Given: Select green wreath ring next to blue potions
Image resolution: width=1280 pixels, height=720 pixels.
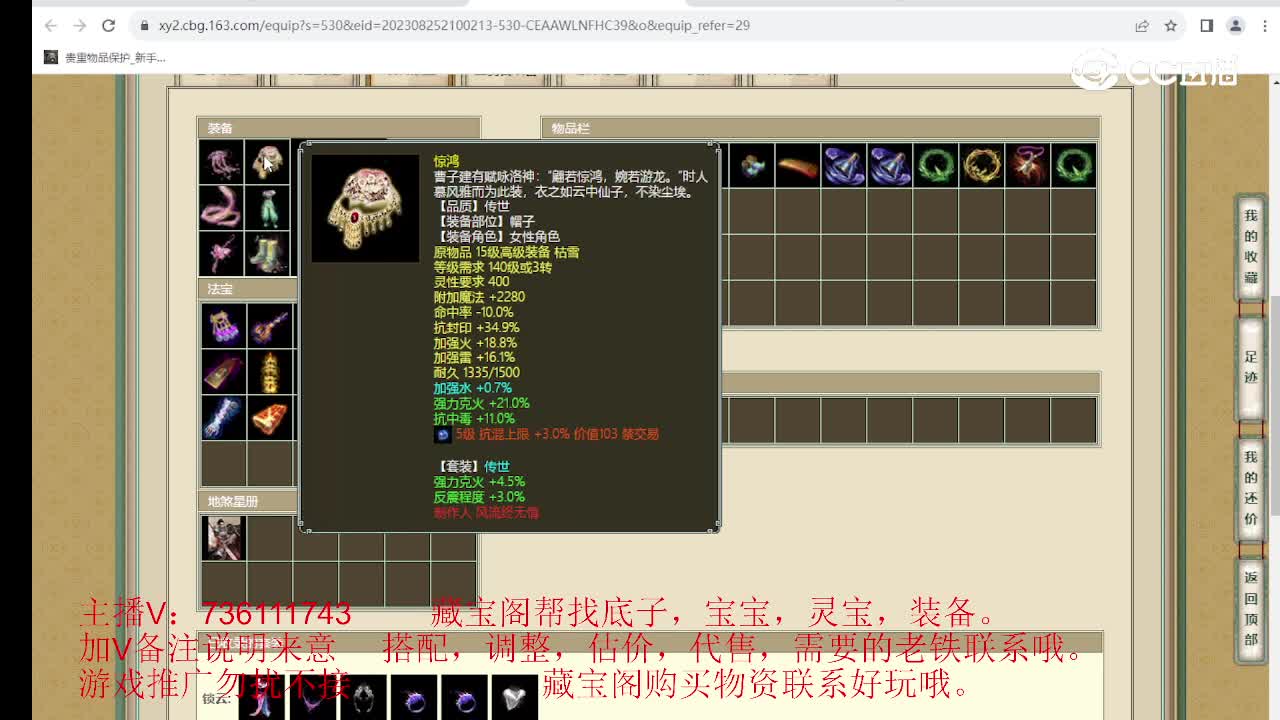Looking at the screenshot, I should tap(935, 165).
